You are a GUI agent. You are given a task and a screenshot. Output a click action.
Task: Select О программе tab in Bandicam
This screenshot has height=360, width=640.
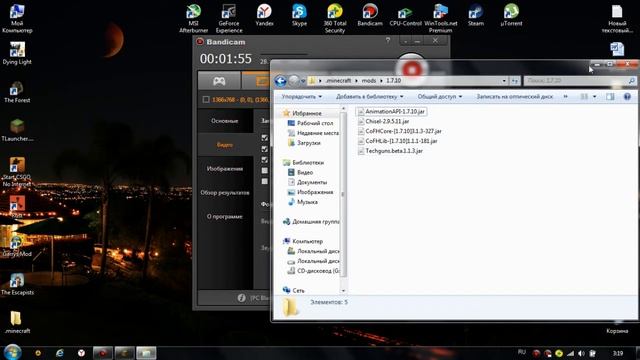(x=225, y=216)
